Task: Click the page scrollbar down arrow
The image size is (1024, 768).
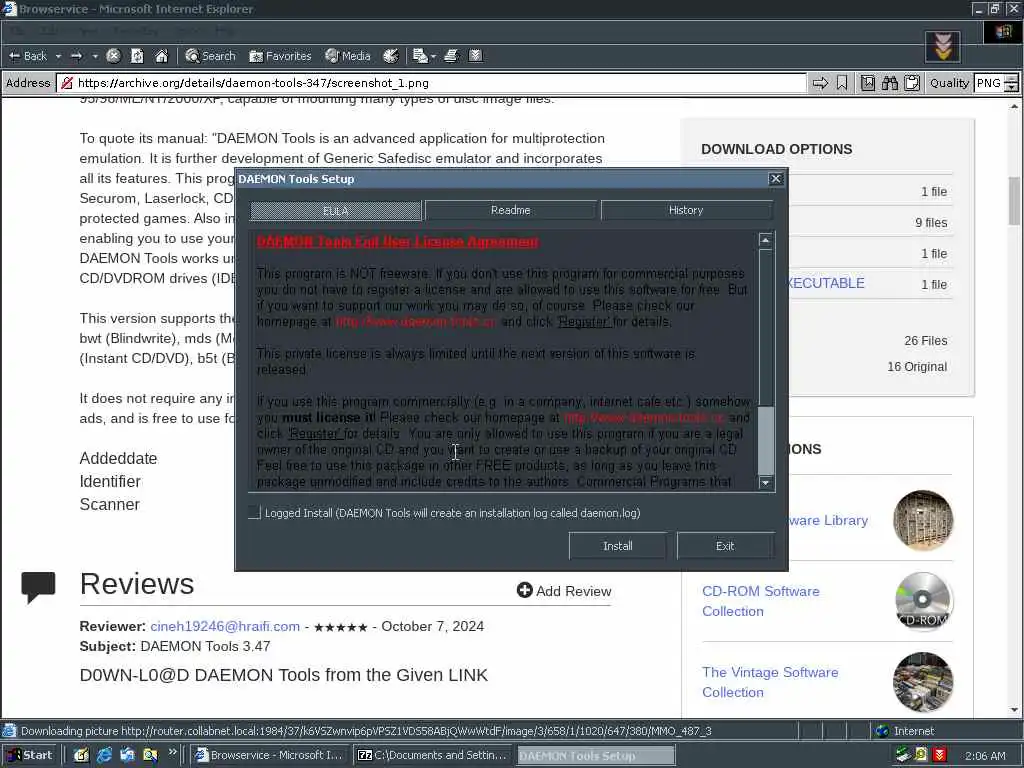Action: click(x=1014, y=710)
